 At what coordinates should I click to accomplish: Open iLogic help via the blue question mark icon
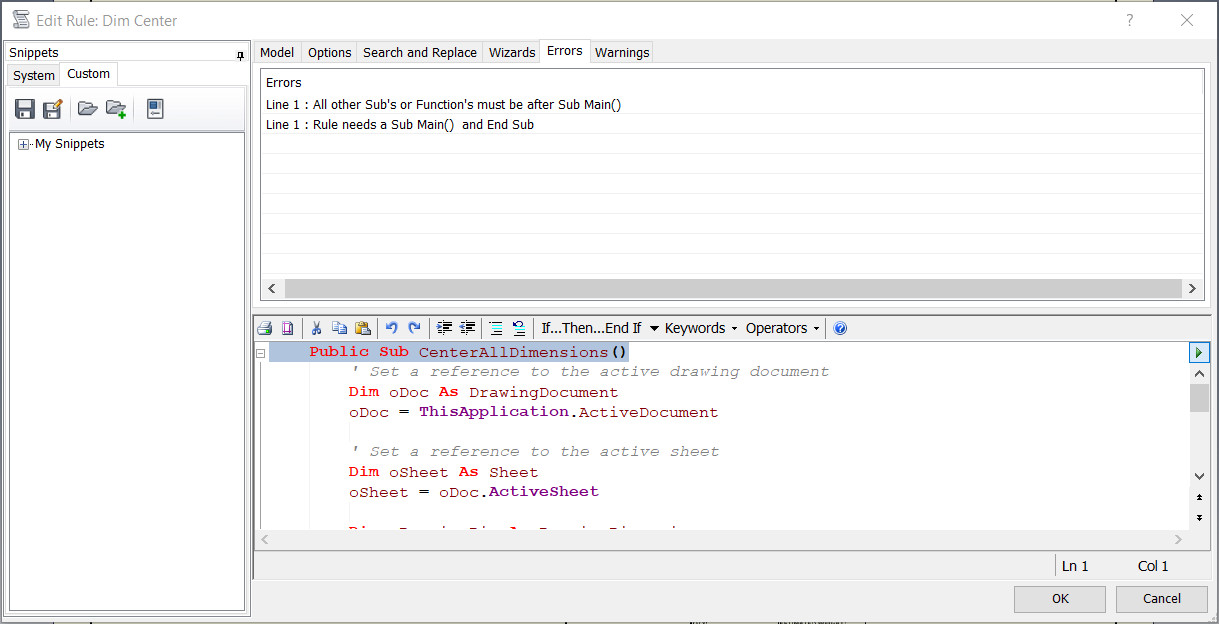point(840,328)
